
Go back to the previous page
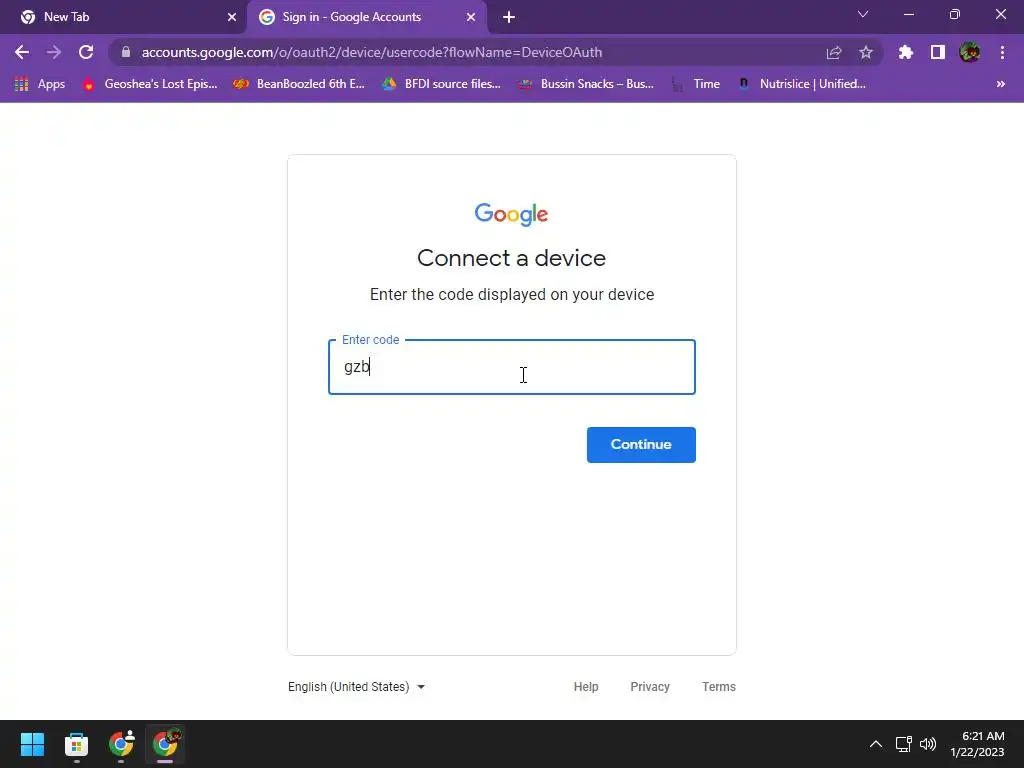click(22, 52)
